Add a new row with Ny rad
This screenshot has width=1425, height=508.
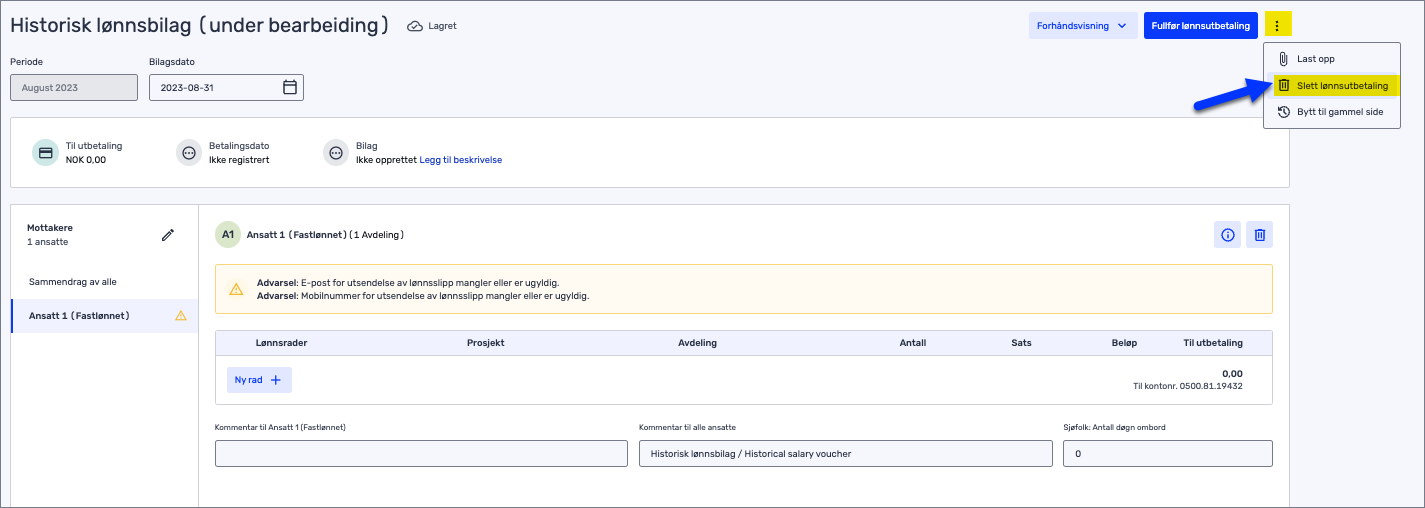click(258, 380)
